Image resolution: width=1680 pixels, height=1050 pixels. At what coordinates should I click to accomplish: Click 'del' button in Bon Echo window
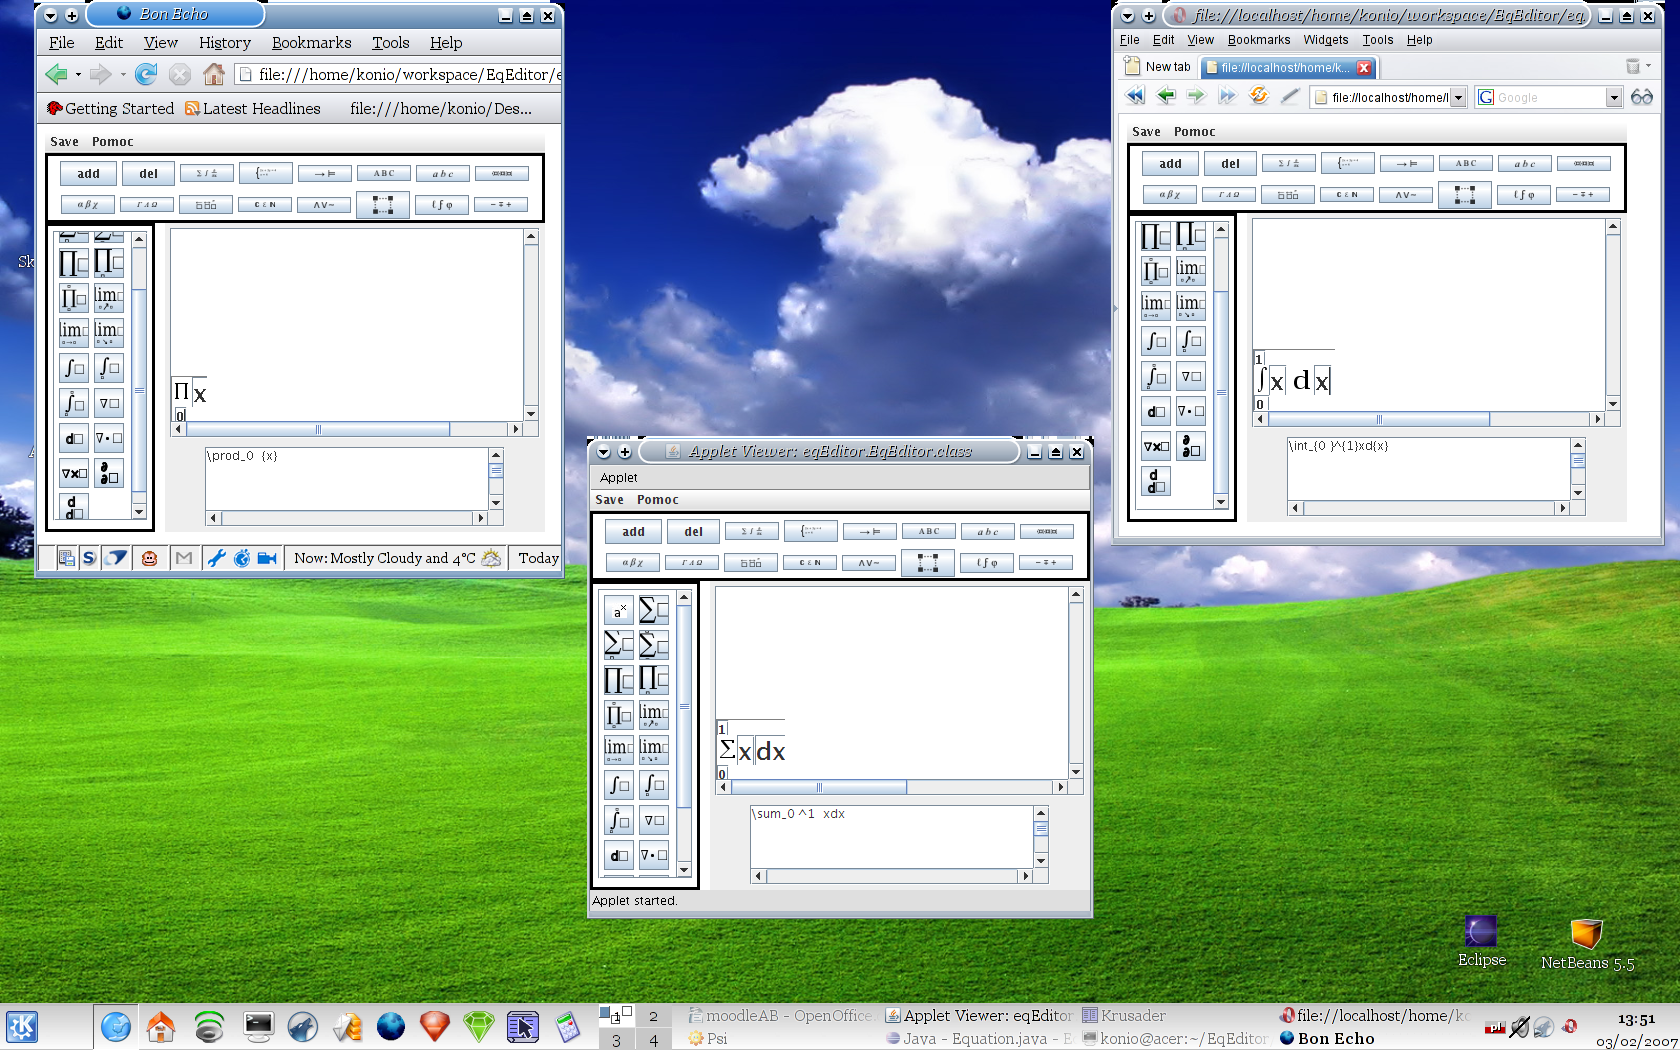pos(148,174)
